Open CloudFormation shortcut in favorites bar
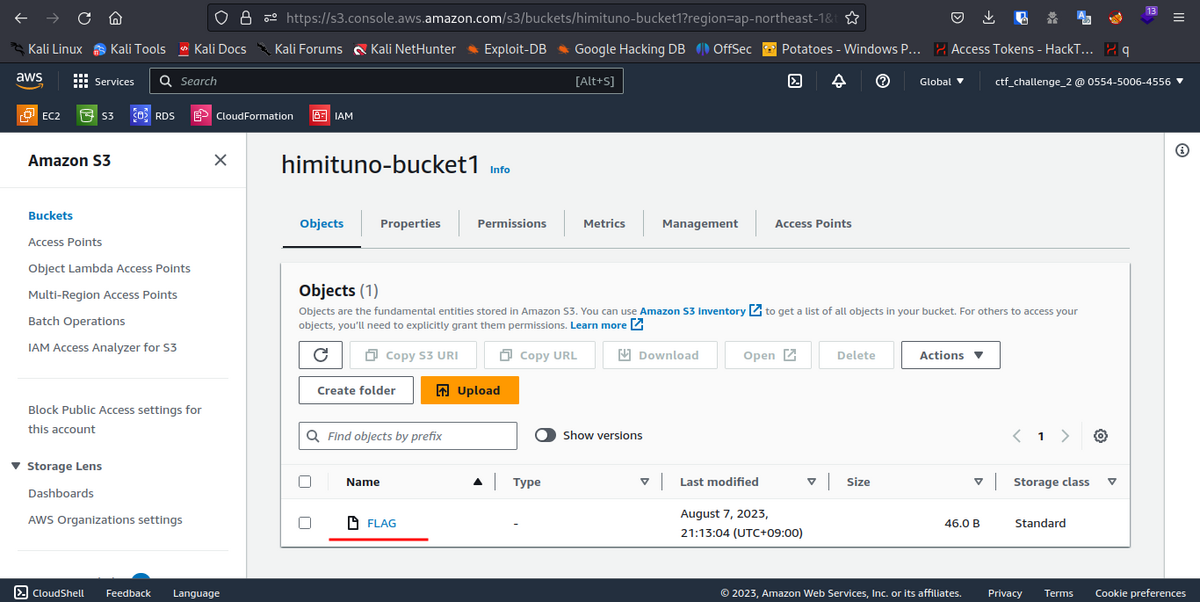The height and width of the screenshot is (602, 1200). click(243, 115)
